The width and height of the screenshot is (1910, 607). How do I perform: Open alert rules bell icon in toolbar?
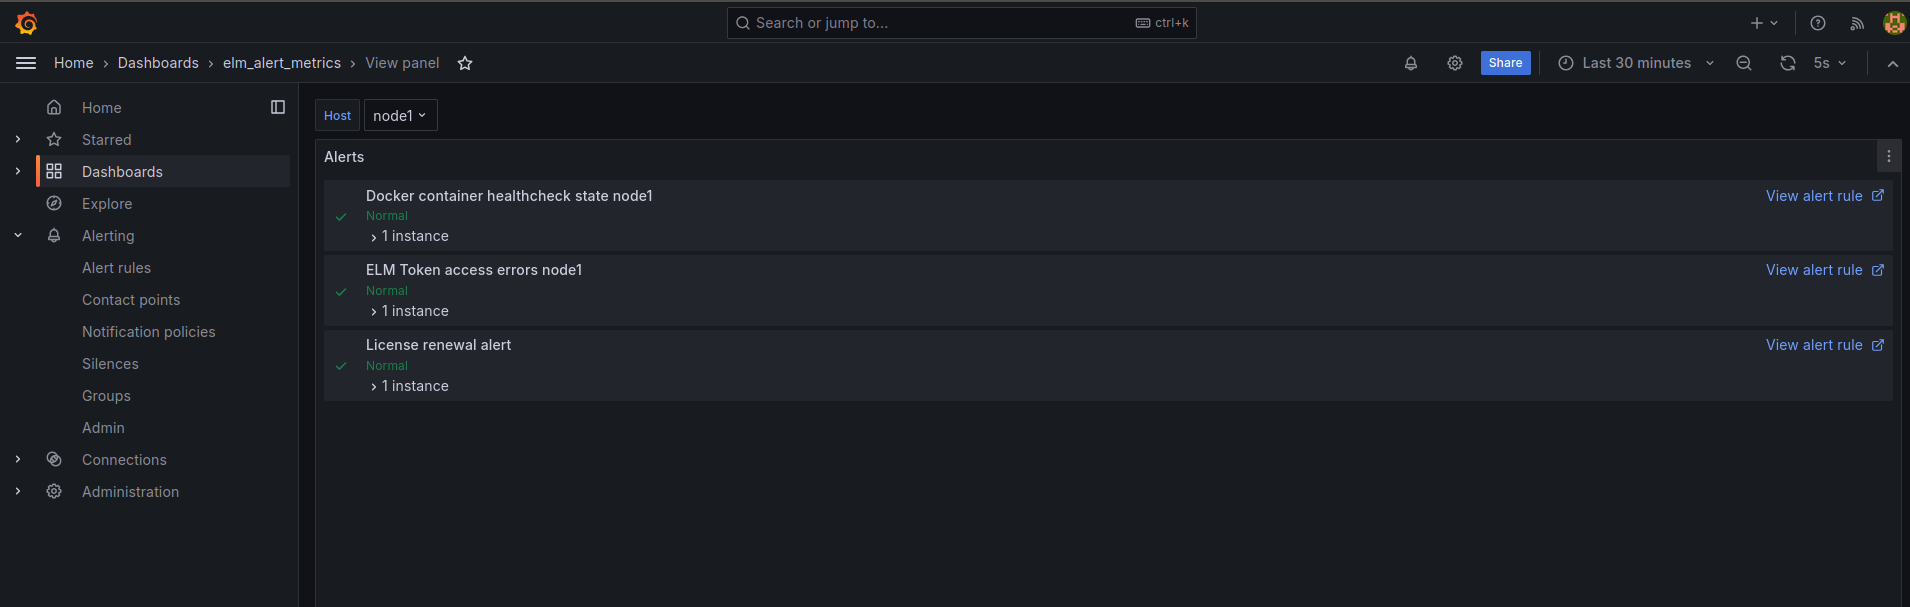click(x=1411, y=63)
